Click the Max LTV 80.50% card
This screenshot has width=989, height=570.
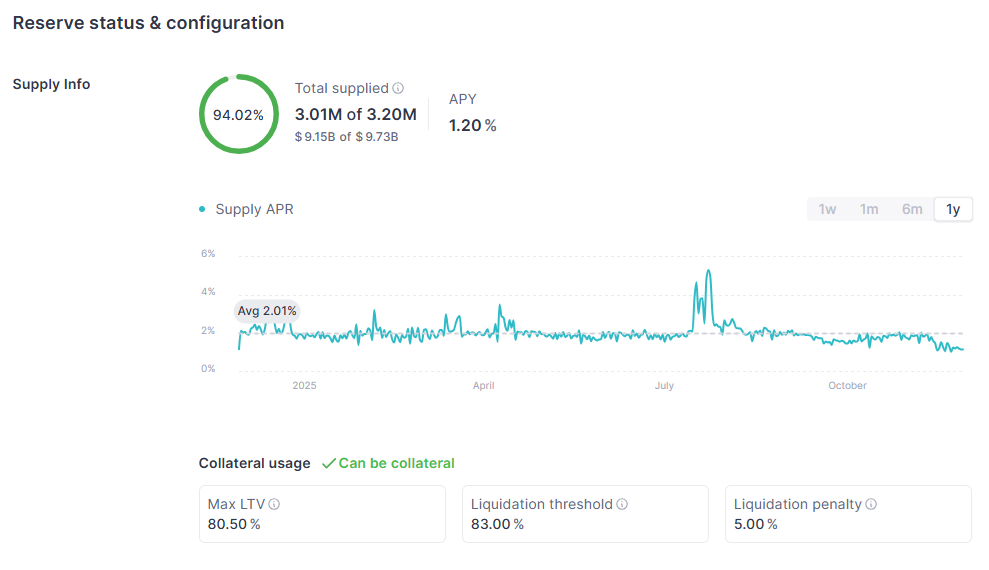322,514
